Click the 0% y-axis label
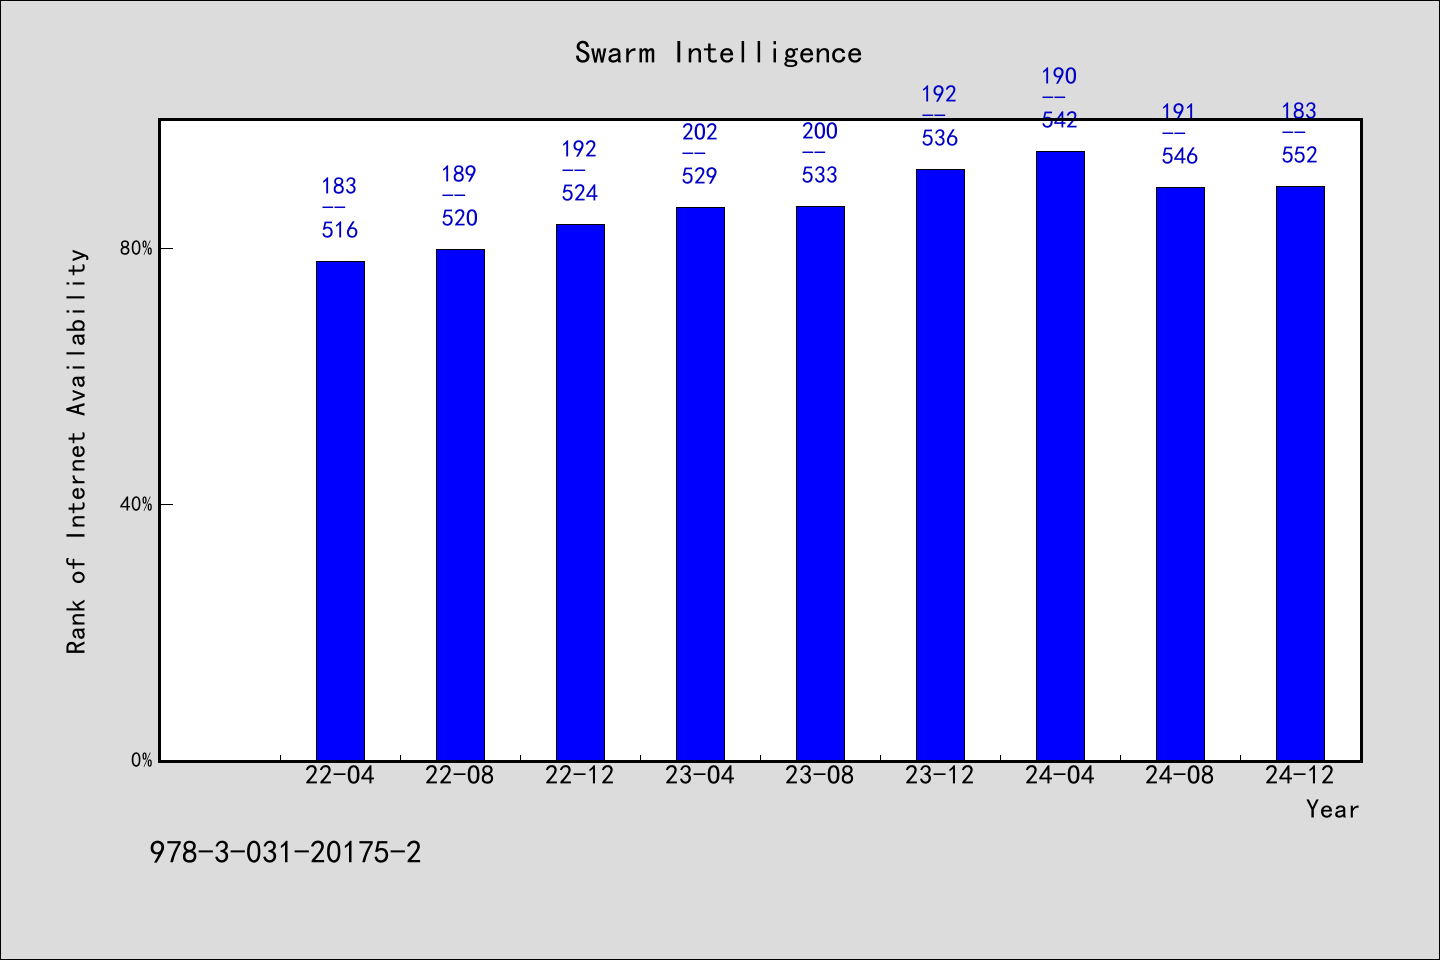This screenshot has height=960, width=1440. tap(142, 760)
